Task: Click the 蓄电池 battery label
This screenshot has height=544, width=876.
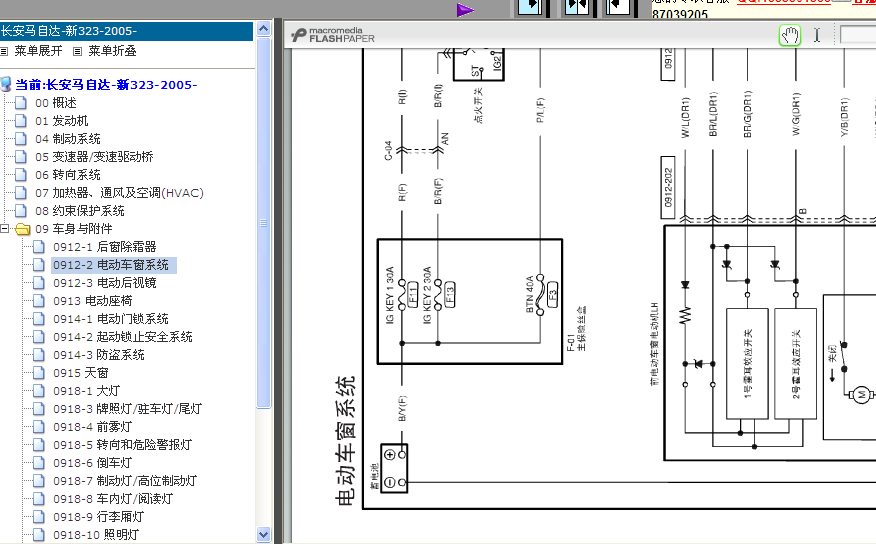Action: point(374,476)
